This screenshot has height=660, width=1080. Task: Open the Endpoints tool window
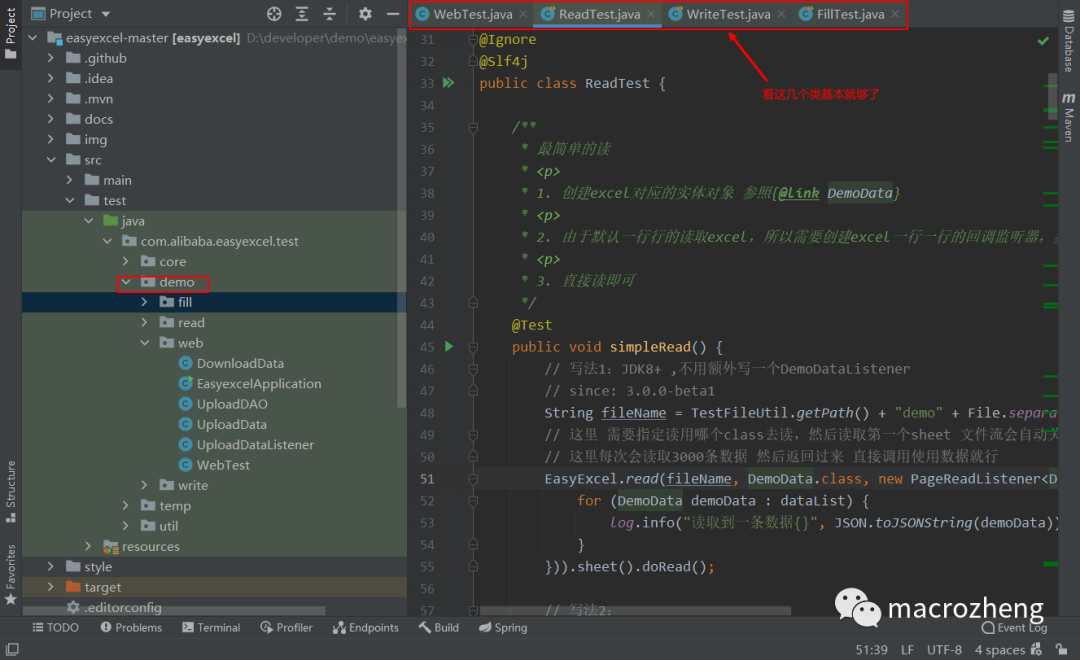(x=366, y=628)
